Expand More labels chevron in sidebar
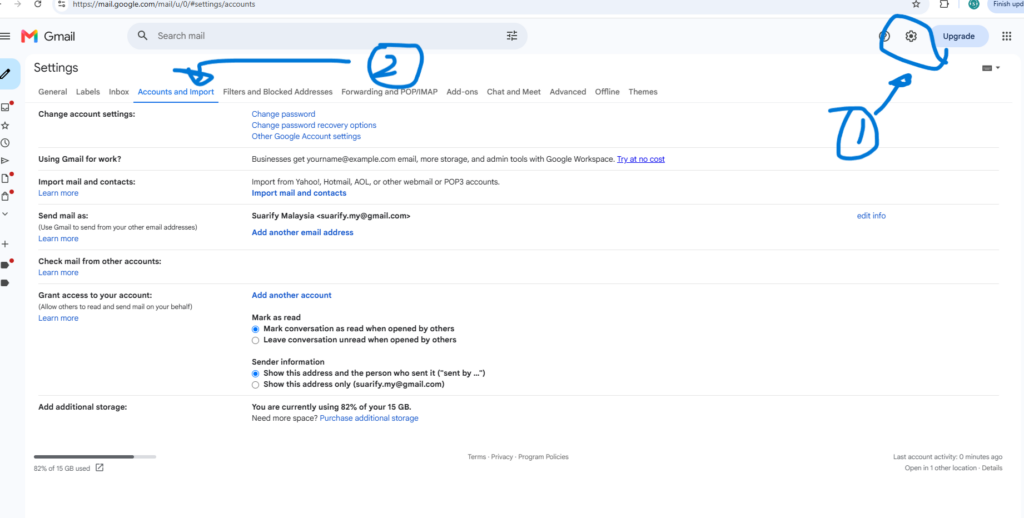1024x518 pixels. (x=5, y=214)
